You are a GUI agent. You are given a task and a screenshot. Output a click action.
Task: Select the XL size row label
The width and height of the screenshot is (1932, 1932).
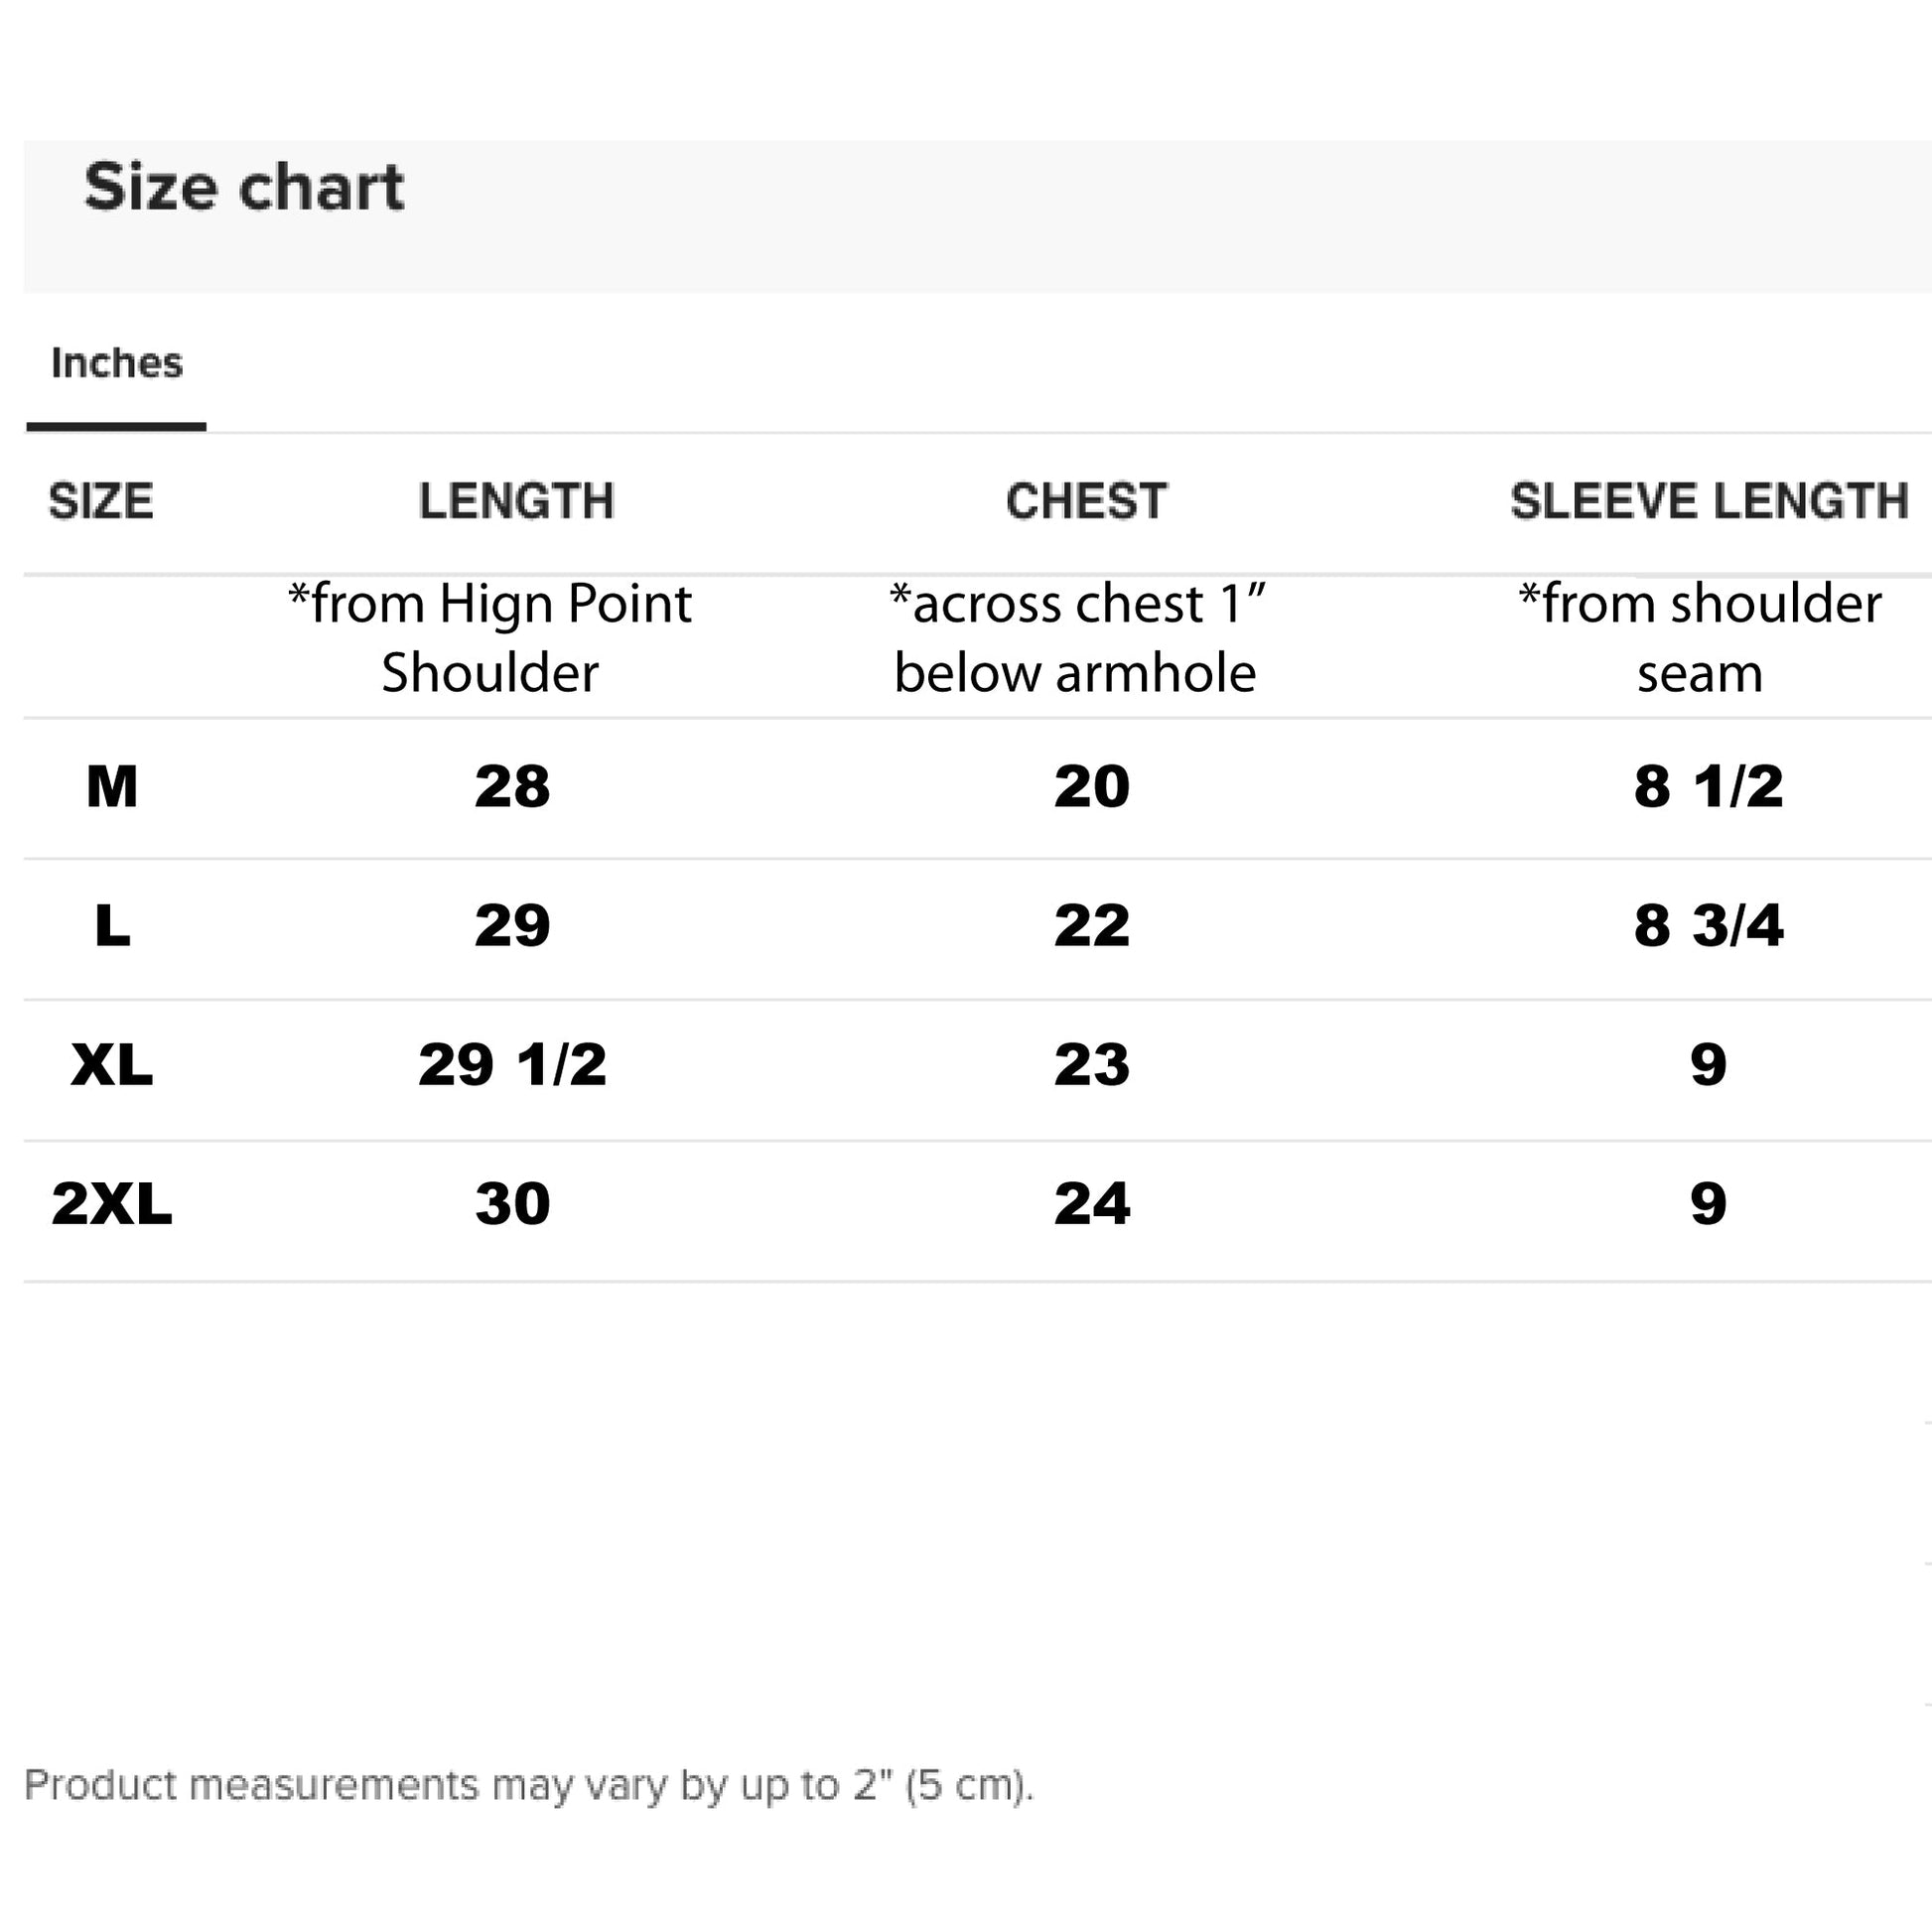[112, 1065]
